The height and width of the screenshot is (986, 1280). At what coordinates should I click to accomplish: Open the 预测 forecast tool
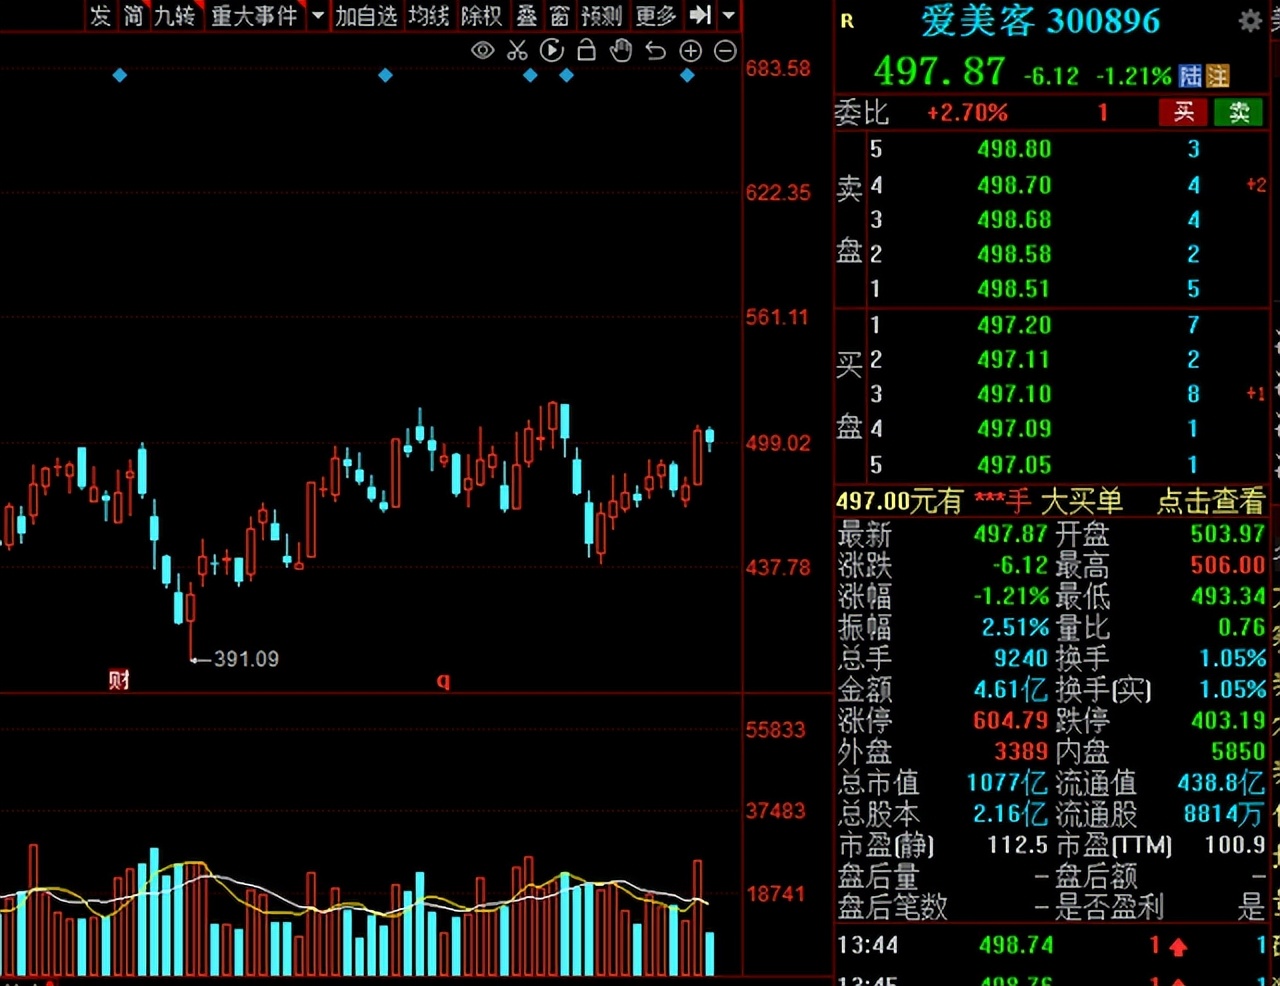tap(602, 16)
